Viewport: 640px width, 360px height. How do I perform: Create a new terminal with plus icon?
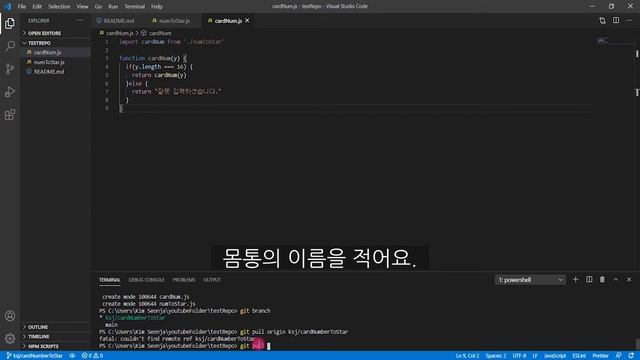[576, 280]
